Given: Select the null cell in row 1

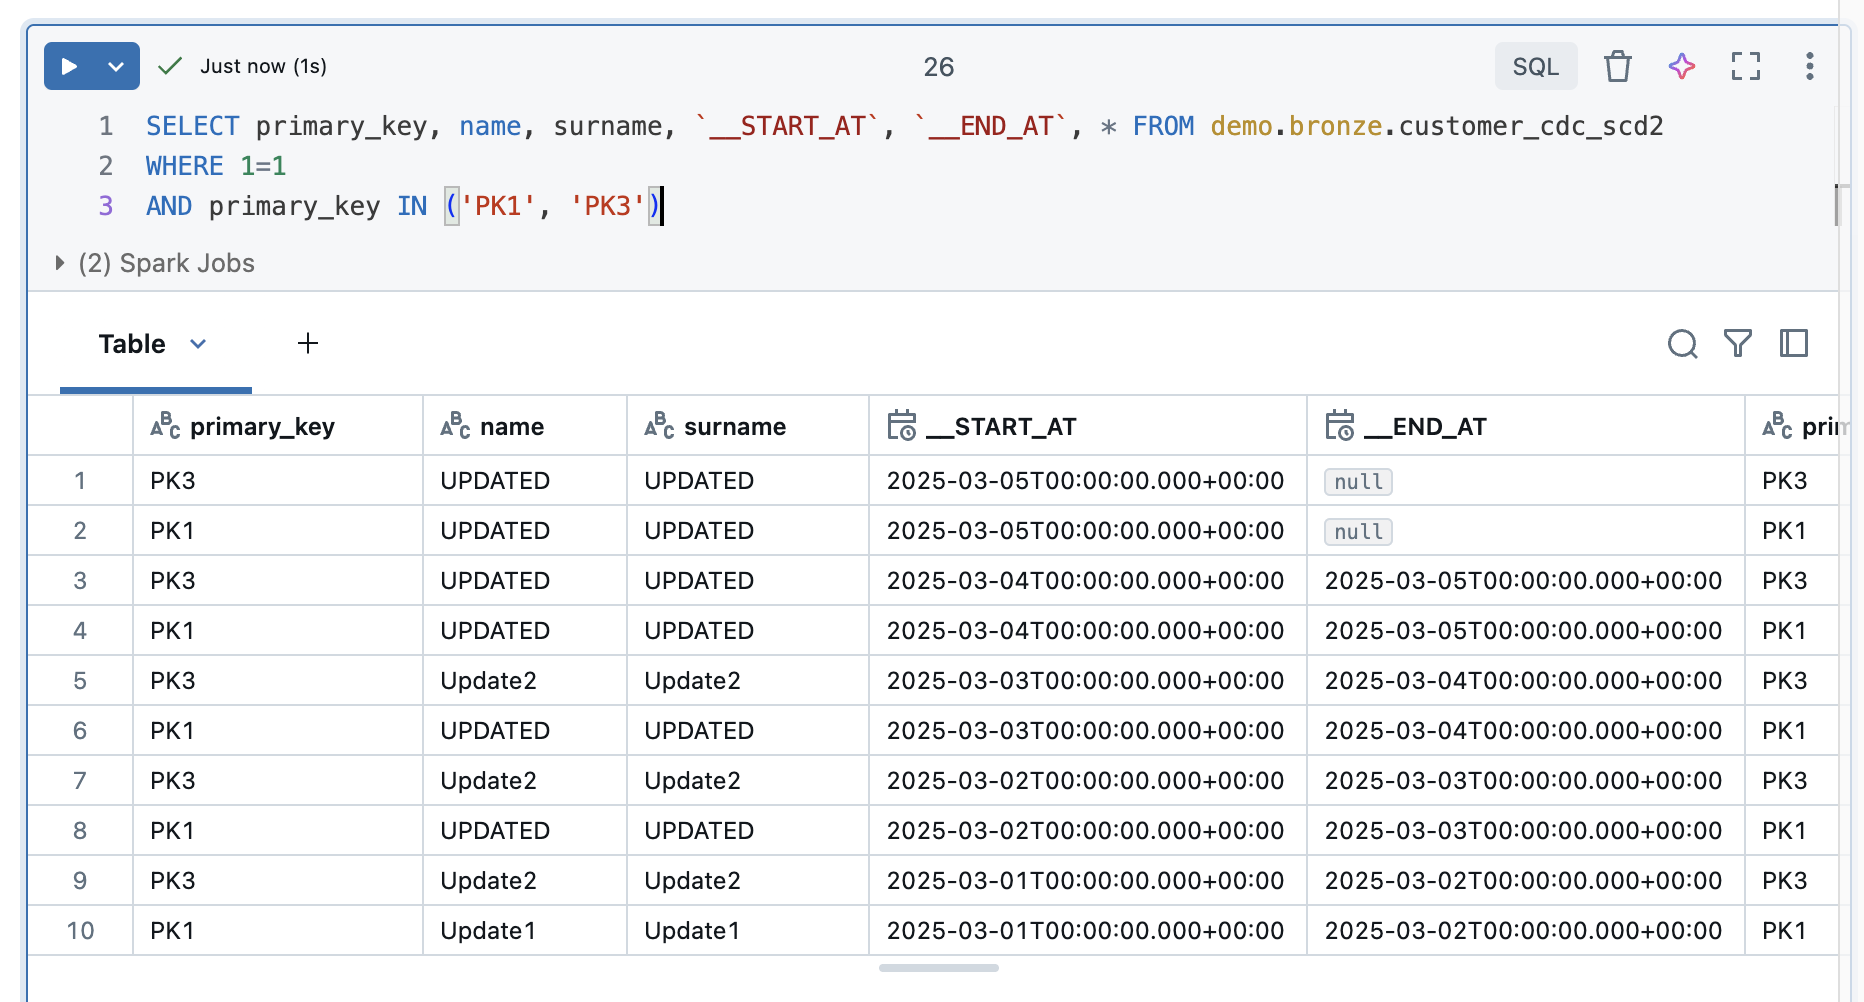Looking at the screenshot, I should (1358, 482).
